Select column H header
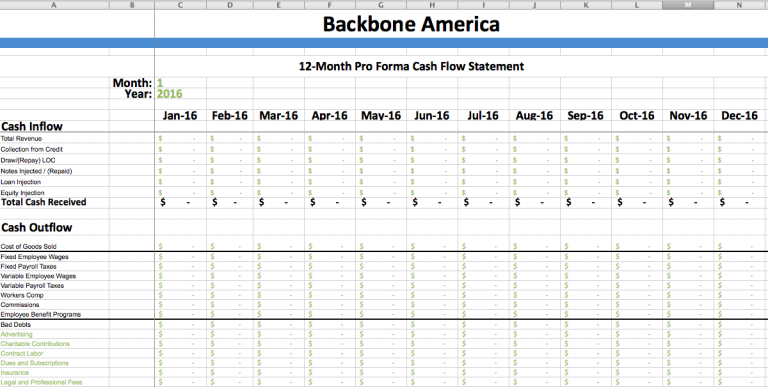Screen dimensions: 768x387 pos(432,5)
